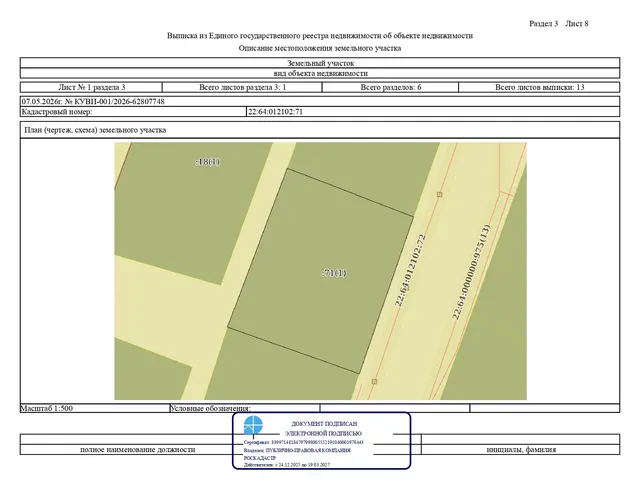640x495 pixels.
Task: Click the 'Условные обозначения:' cell
Action: [245, 408]
